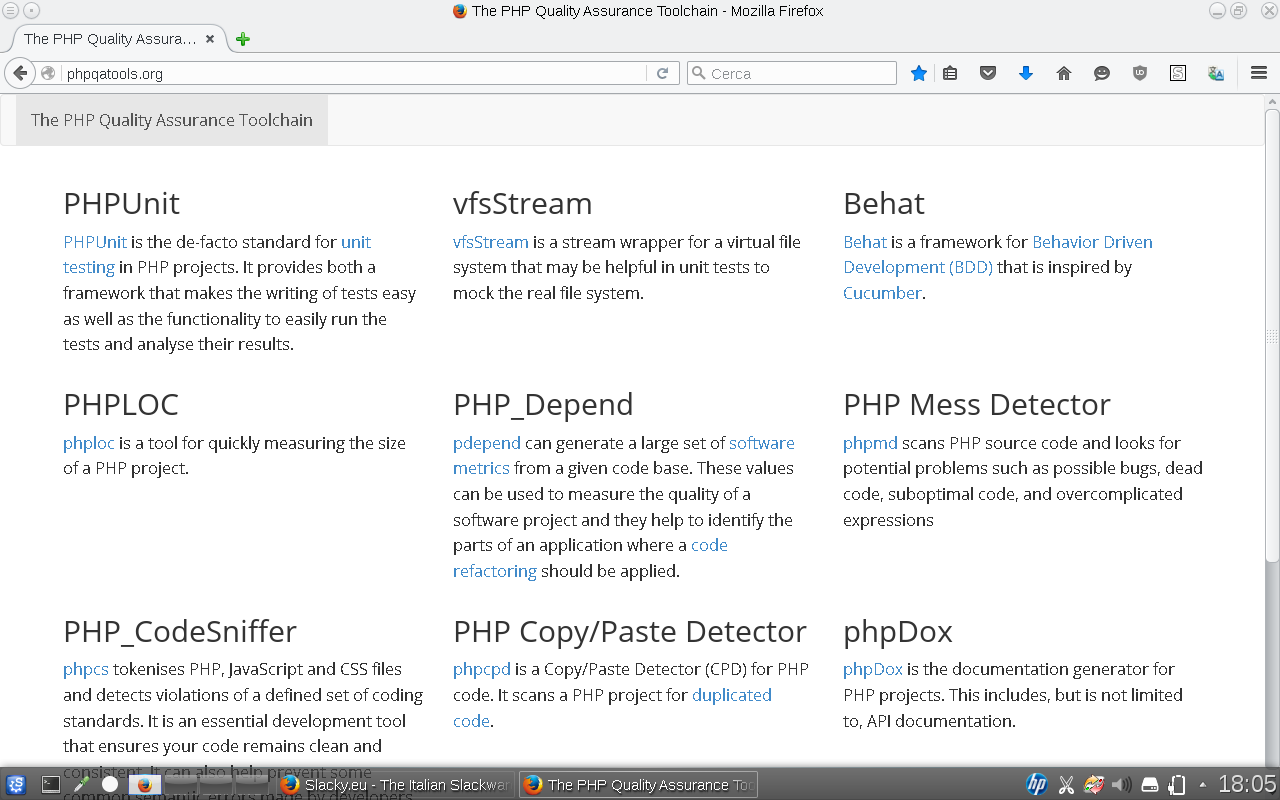
Task: Go to the Firefox home page icon
Action: point(1064,73)
